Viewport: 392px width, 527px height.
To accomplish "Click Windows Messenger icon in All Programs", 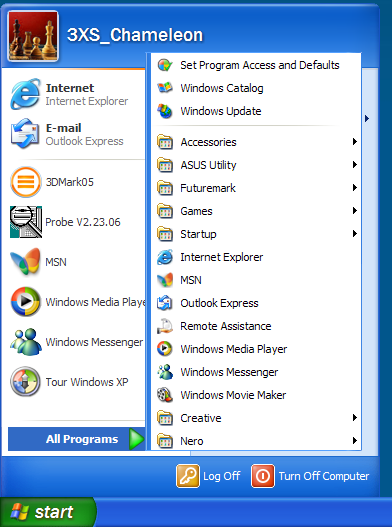I will tap(165, 372).
